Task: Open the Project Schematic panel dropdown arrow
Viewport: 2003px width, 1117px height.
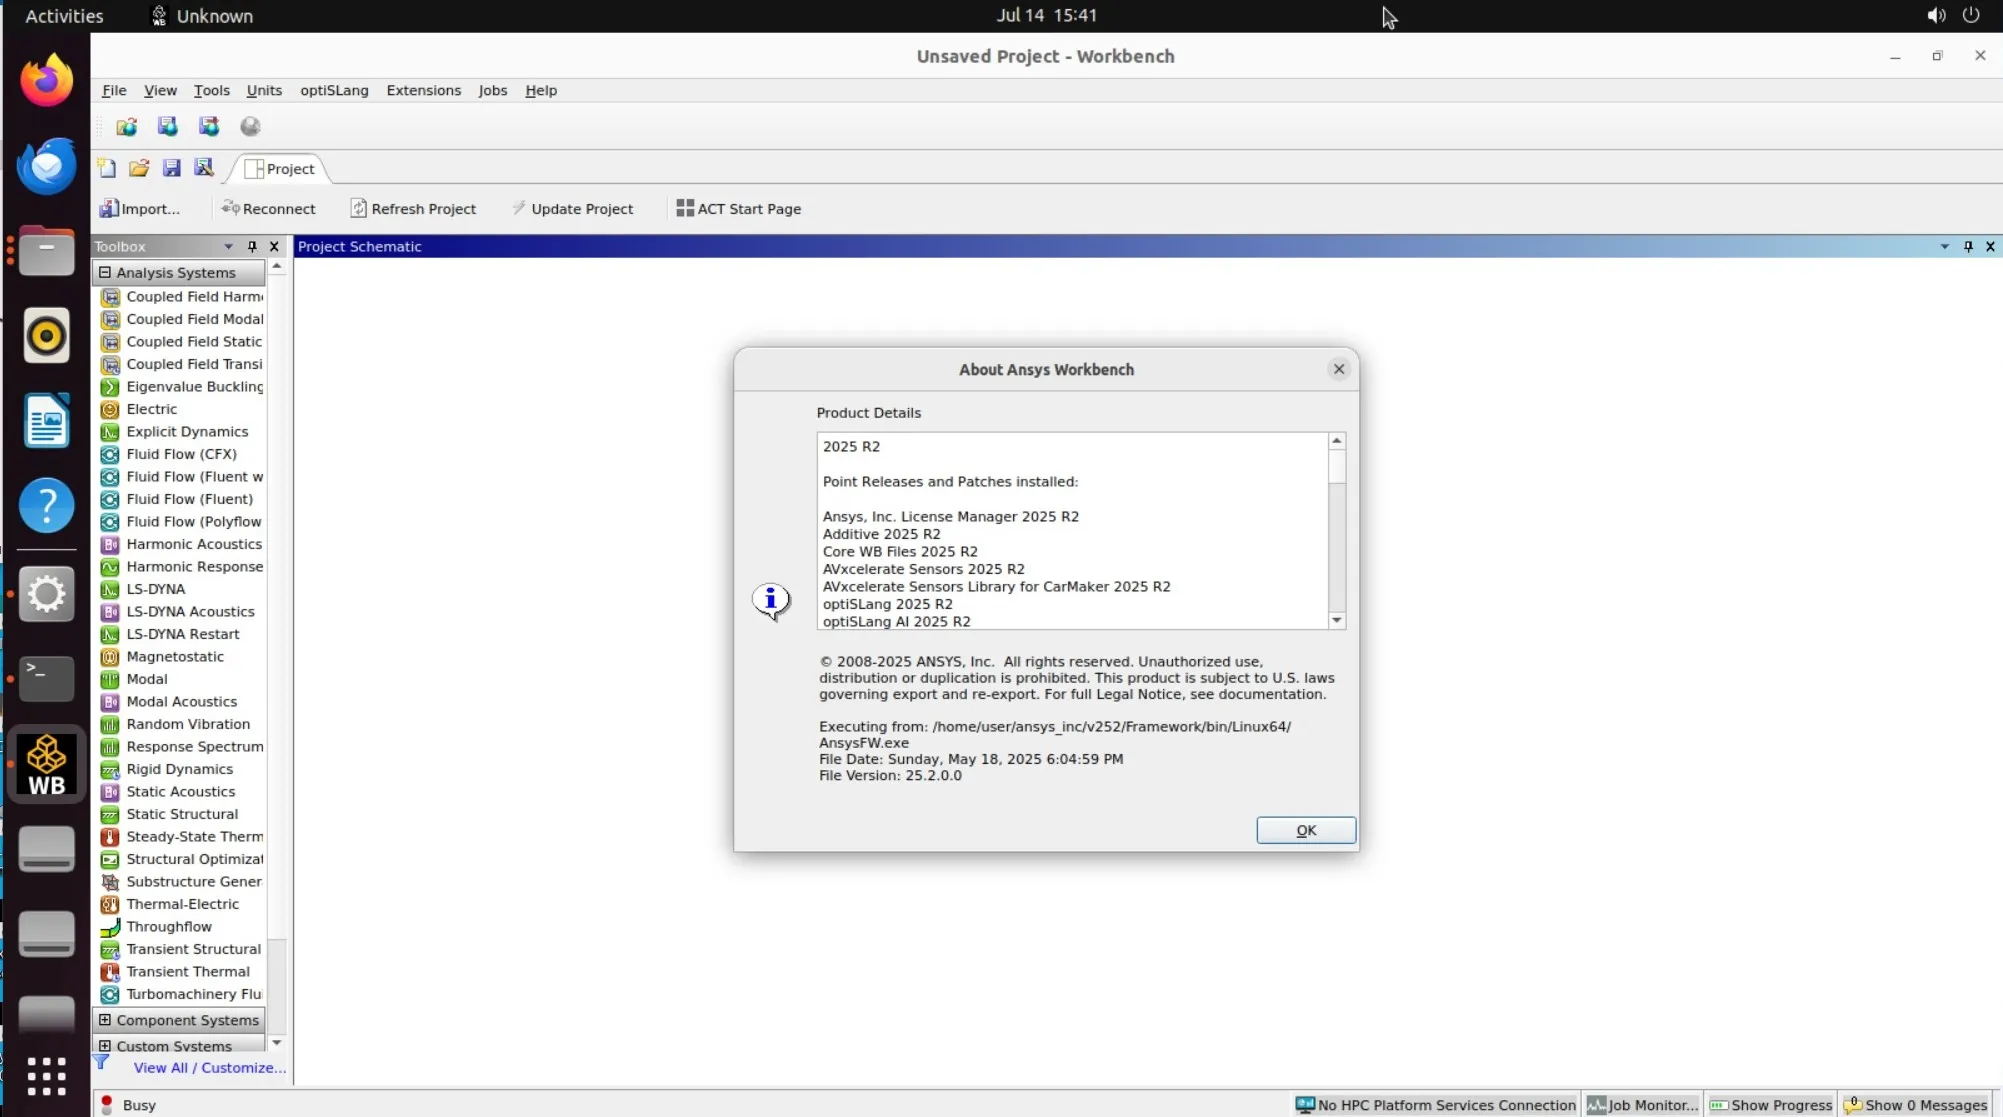Action: coord(1945,246)
